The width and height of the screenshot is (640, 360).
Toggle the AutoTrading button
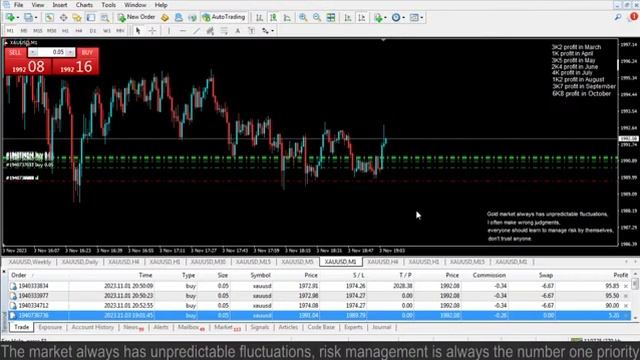tap(224, 17)
